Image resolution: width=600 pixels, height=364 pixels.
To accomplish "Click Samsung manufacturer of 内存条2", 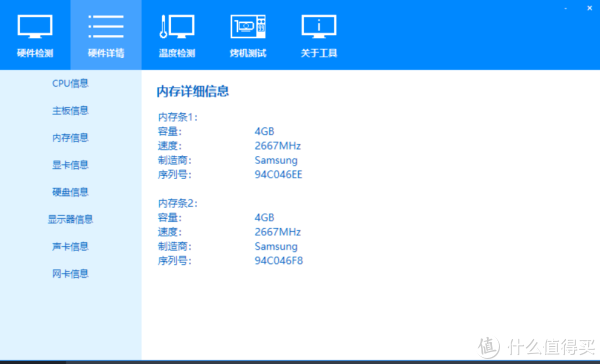I will 276,247.
